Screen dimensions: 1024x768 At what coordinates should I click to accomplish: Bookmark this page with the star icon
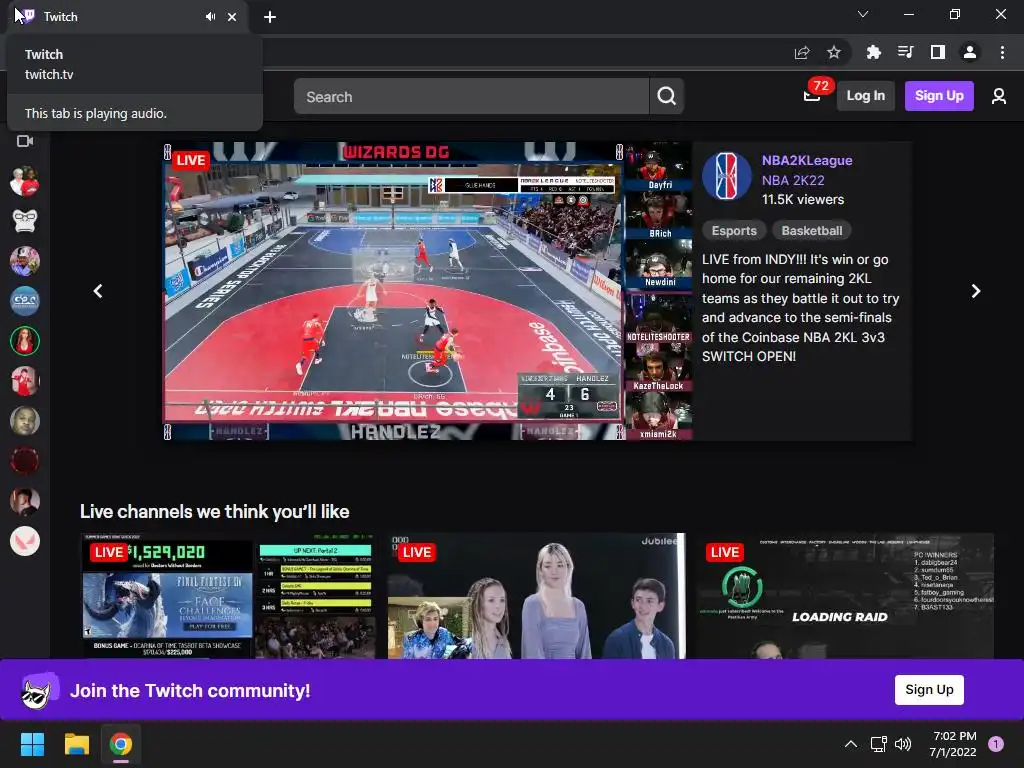pyautogui.click(x=834, y=52)
